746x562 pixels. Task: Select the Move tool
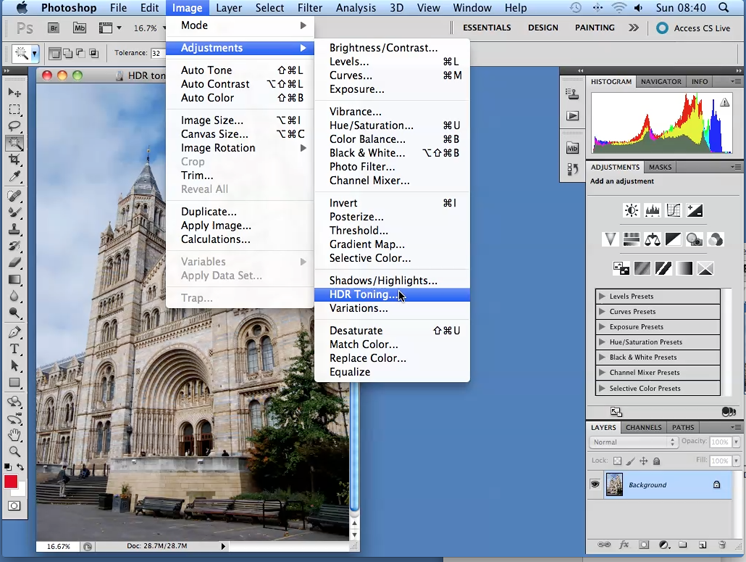tap(14, 92)
